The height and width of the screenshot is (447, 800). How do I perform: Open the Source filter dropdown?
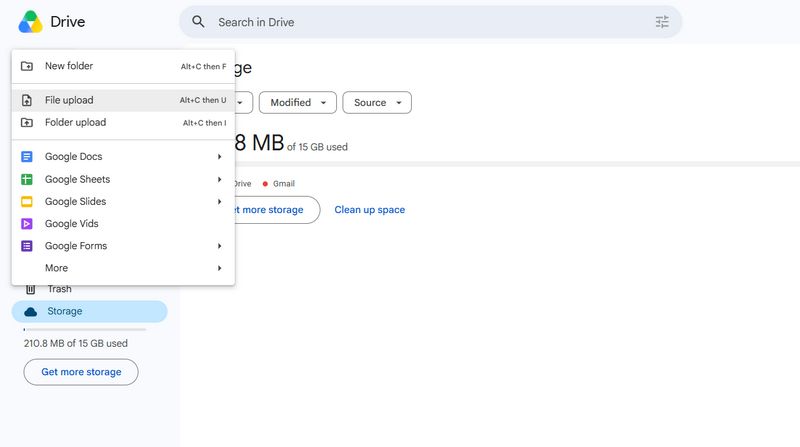click(377, 103)
